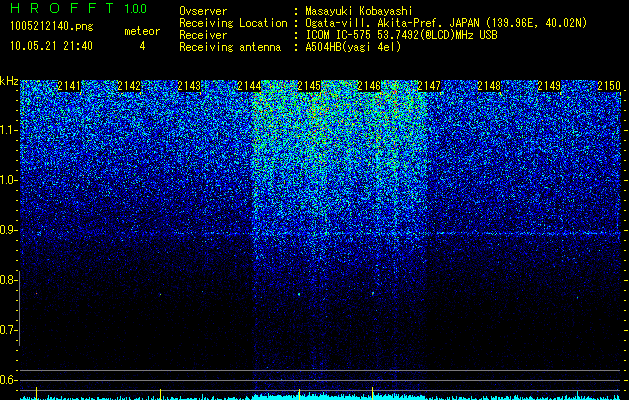Viewport: 629px width, 400px height.
Task: Click the A504HB(yagi 4el) antenna text
Action: point(353,47)
